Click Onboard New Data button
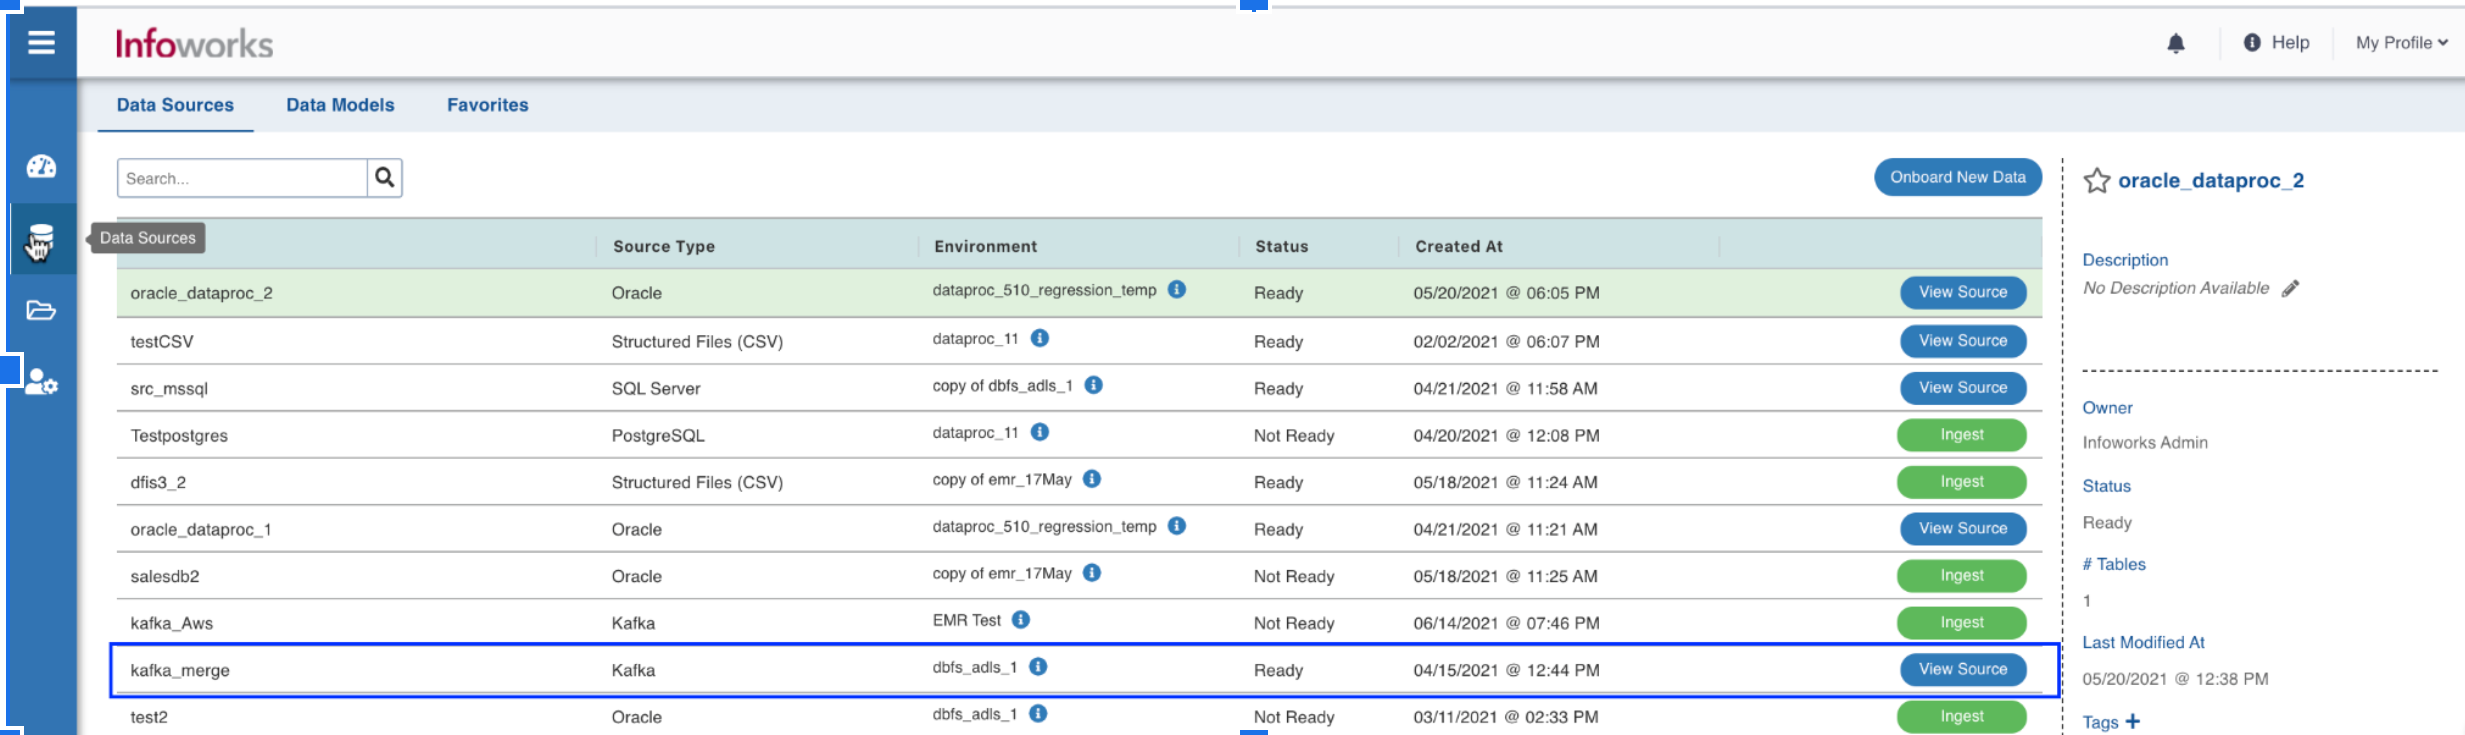This screenshot has width=2465, height=735. 1958,177
